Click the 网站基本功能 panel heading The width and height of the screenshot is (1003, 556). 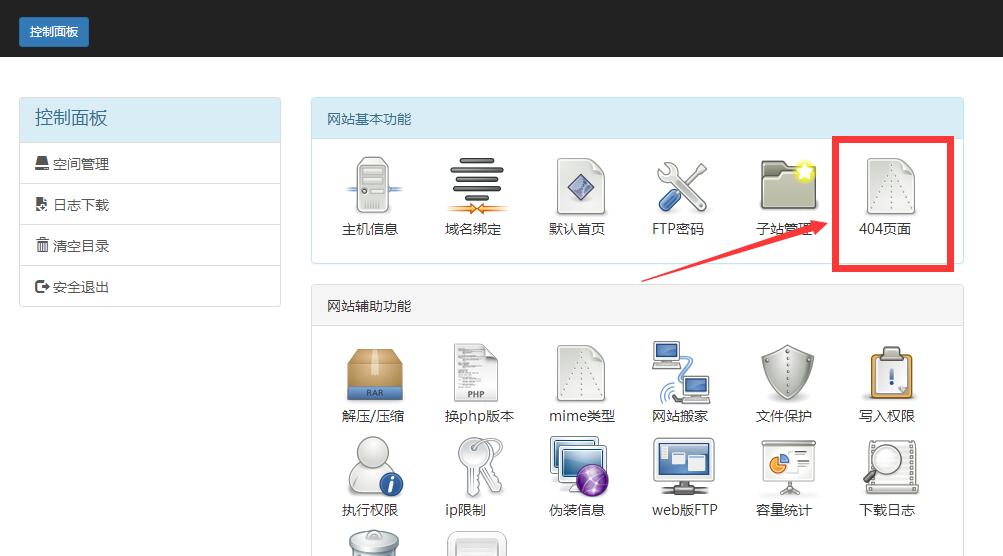tap(369, 119)
